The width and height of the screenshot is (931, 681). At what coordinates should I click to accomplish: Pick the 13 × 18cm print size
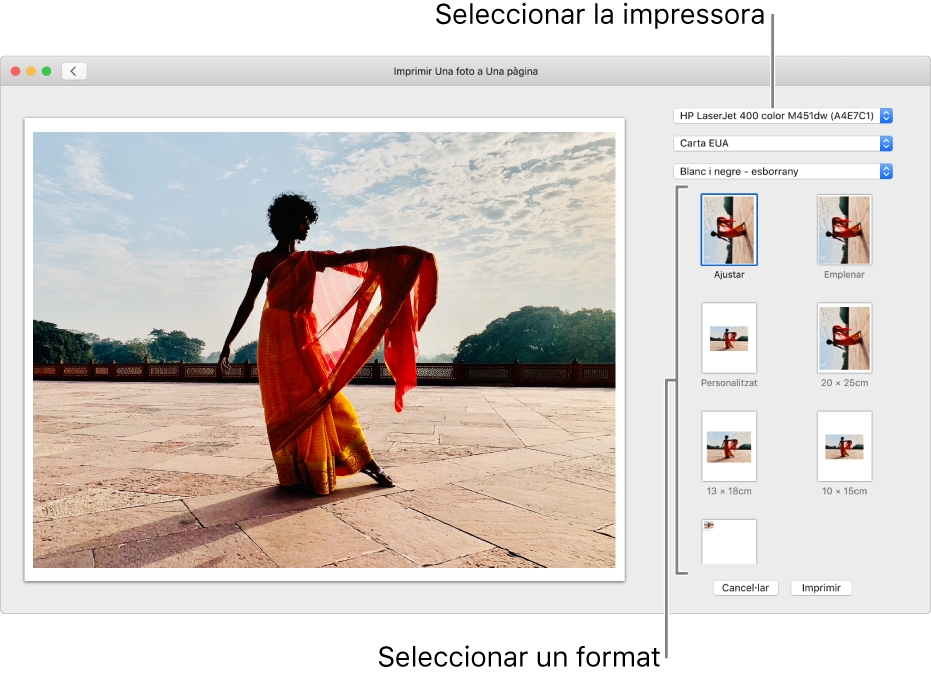click(729, 445)
